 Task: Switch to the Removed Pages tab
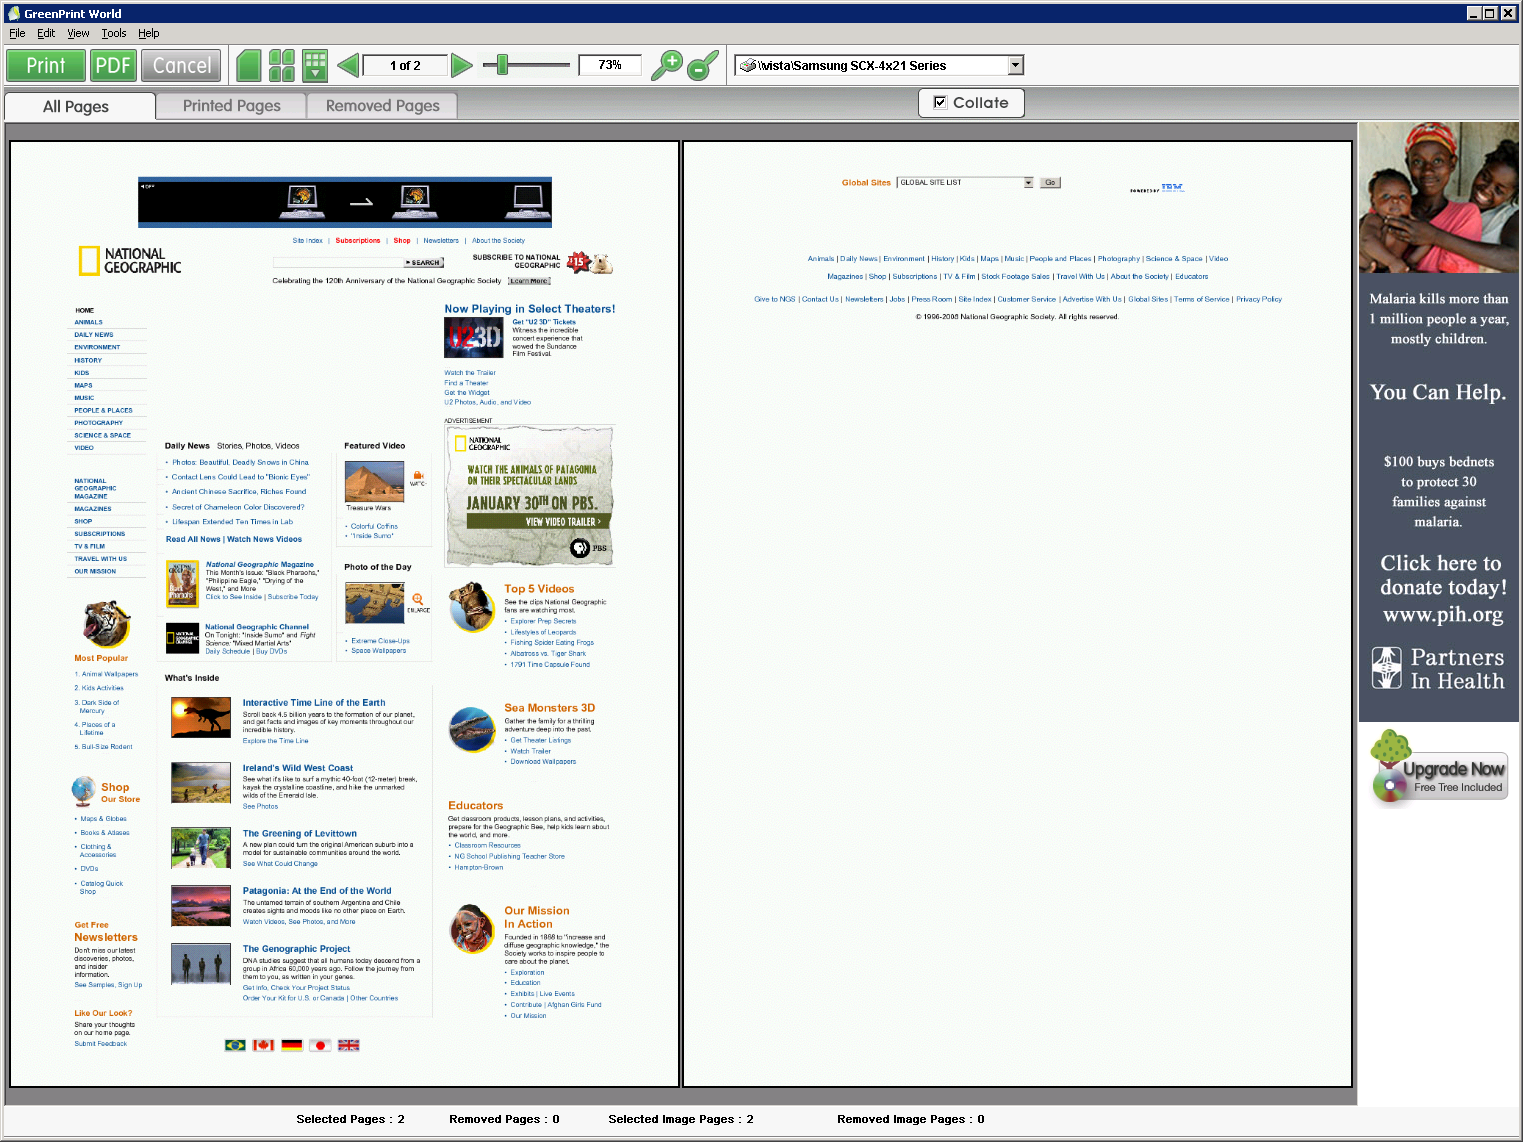[383, 106]
